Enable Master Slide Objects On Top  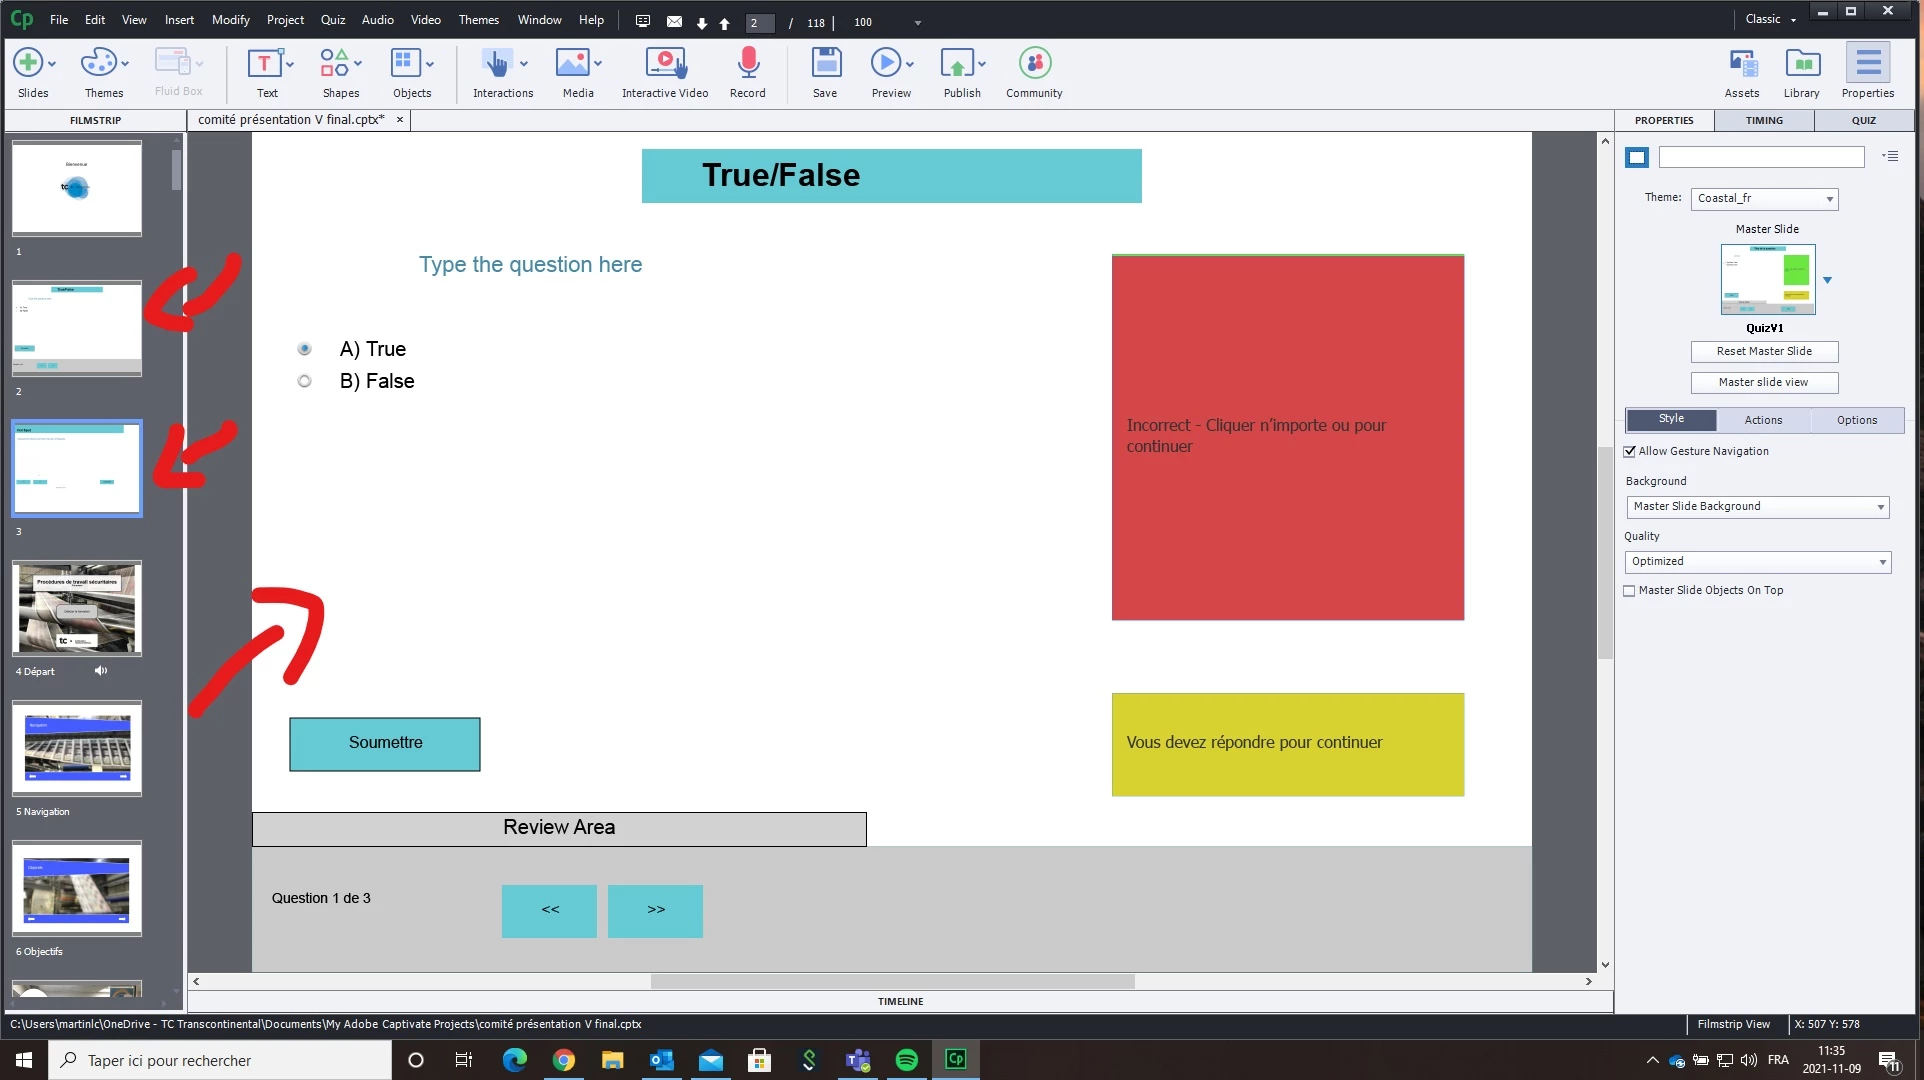click(x=1630, y=591)
